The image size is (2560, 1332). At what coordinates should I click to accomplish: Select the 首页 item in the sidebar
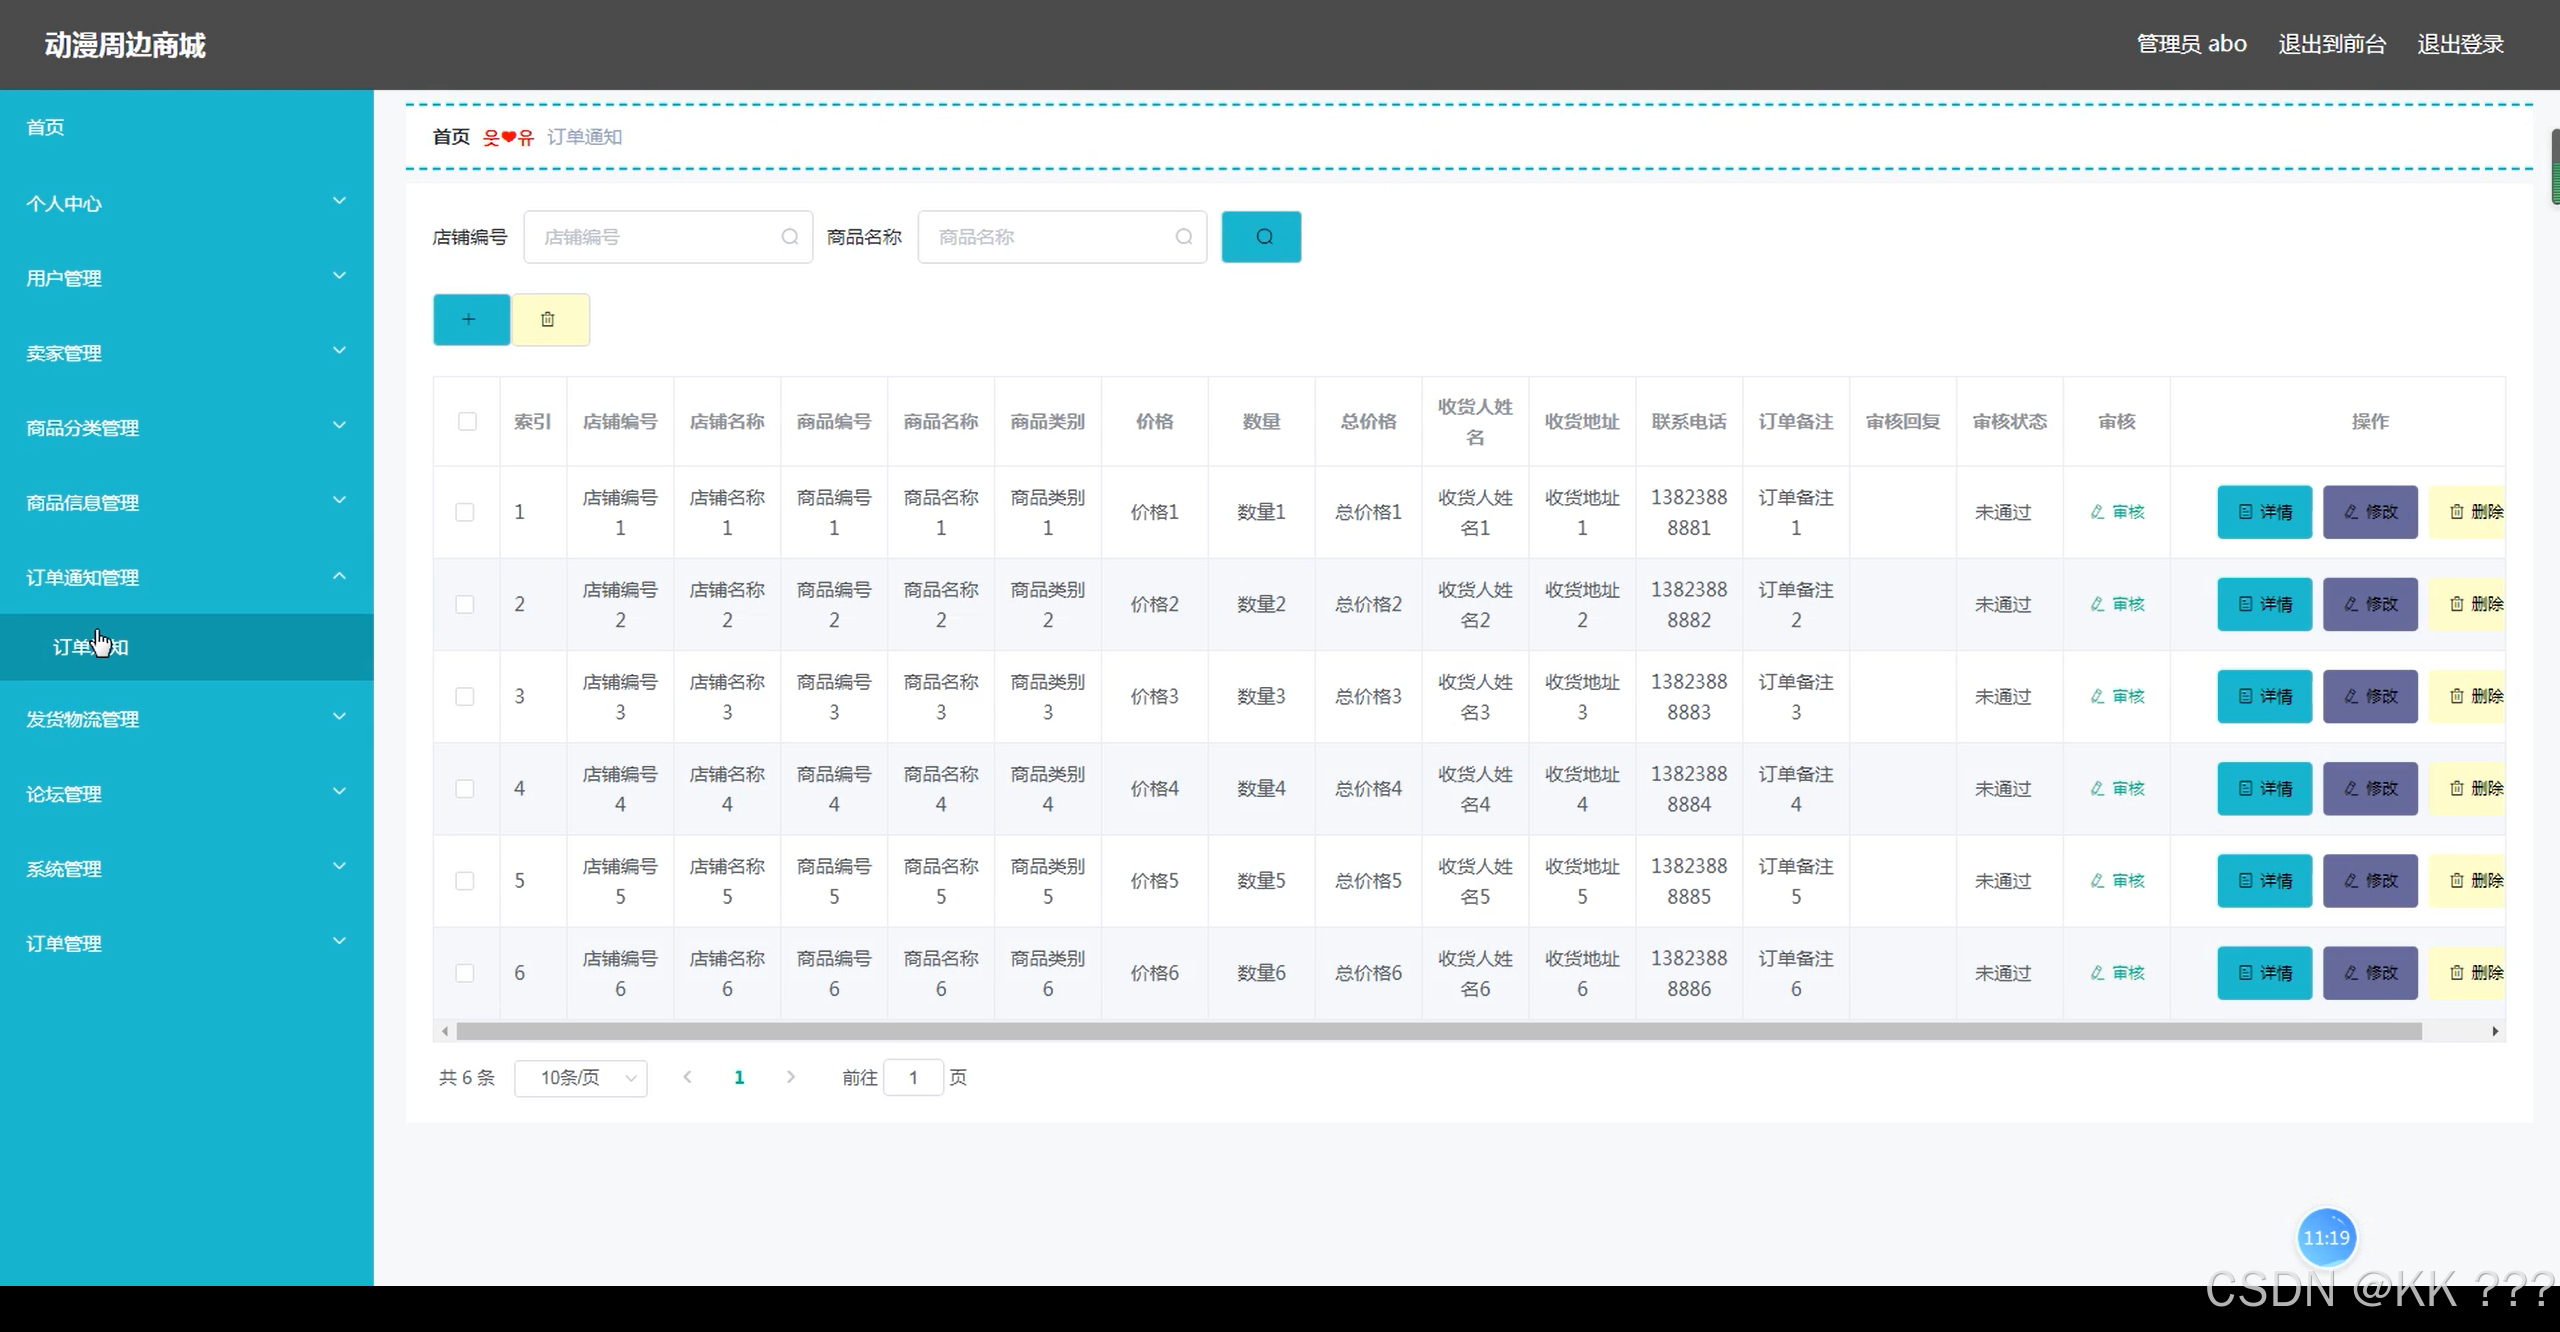point(46,127)
